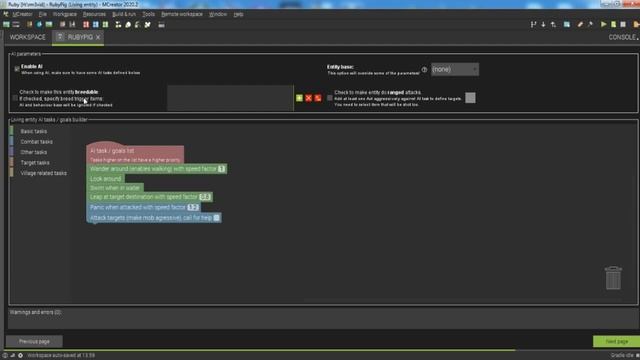Click the green add breed item button
Screen dimensions: 640x360
coord(299,98)
